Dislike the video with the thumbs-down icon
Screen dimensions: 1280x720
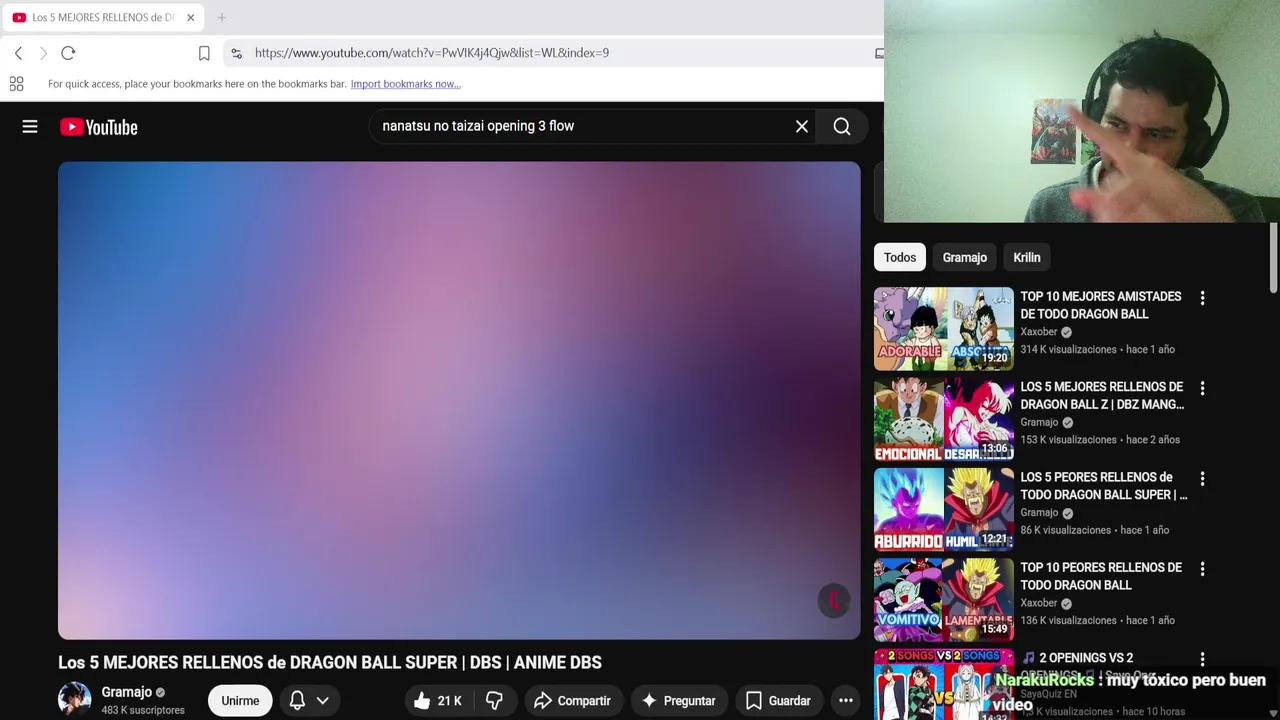pos(494,701)
